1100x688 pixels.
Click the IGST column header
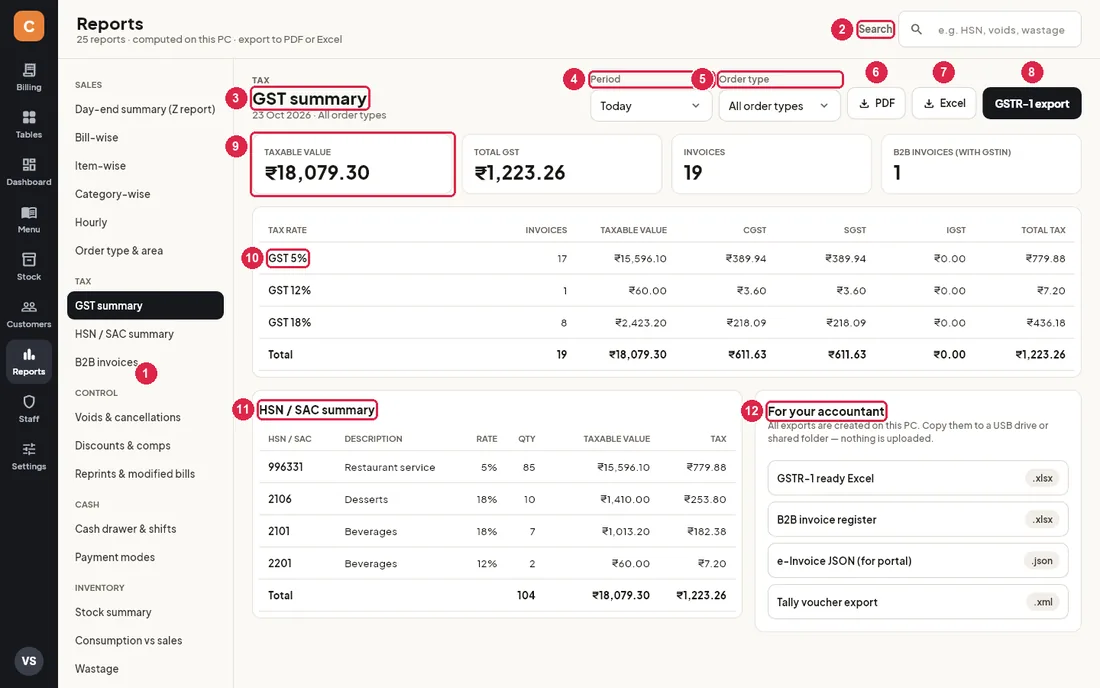(x=955, y=230)
